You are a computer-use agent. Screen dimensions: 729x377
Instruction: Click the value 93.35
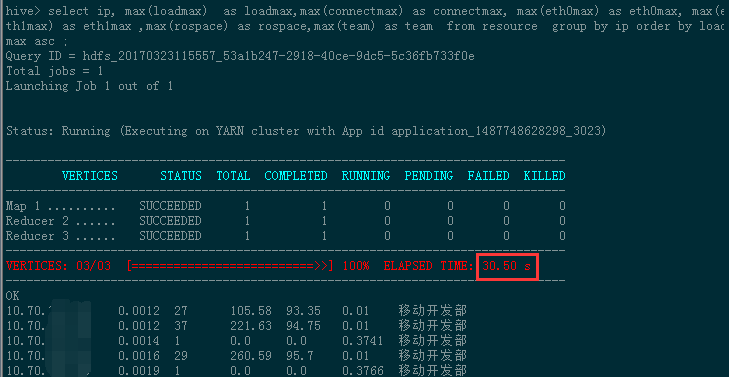[x=303, y=311]
